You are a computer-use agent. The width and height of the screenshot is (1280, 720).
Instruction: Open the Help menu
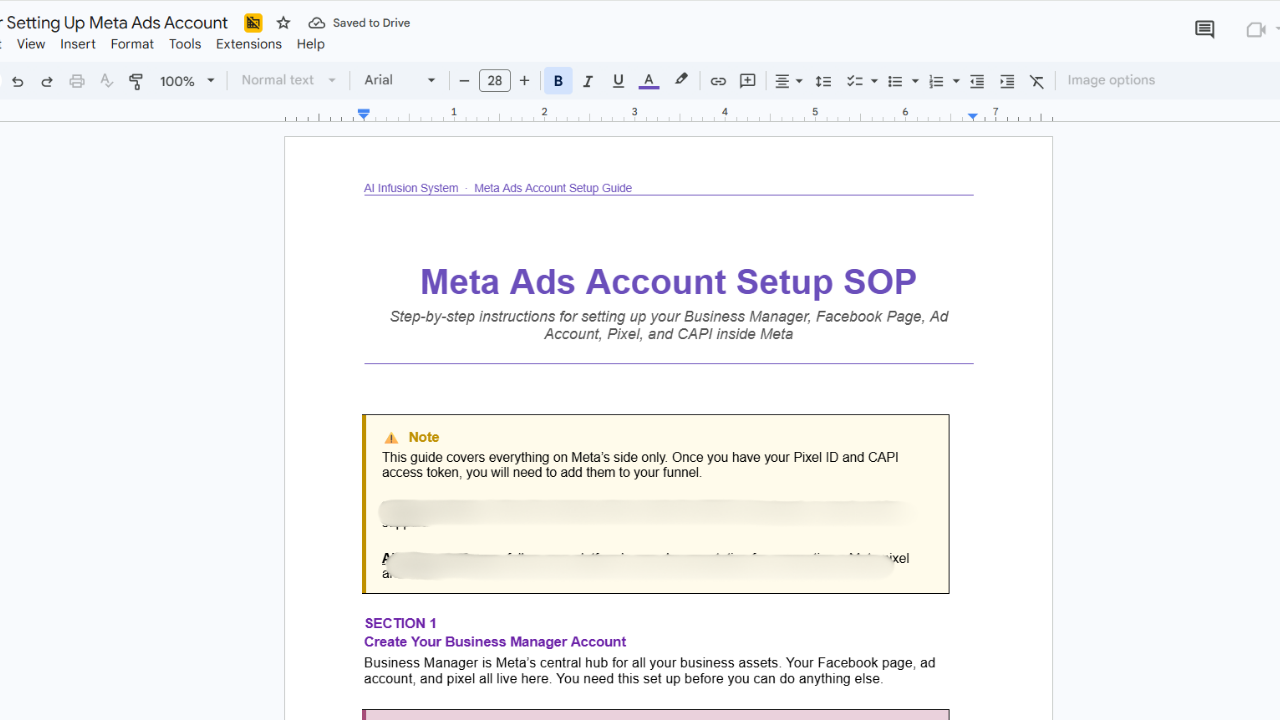click(311, 44)
